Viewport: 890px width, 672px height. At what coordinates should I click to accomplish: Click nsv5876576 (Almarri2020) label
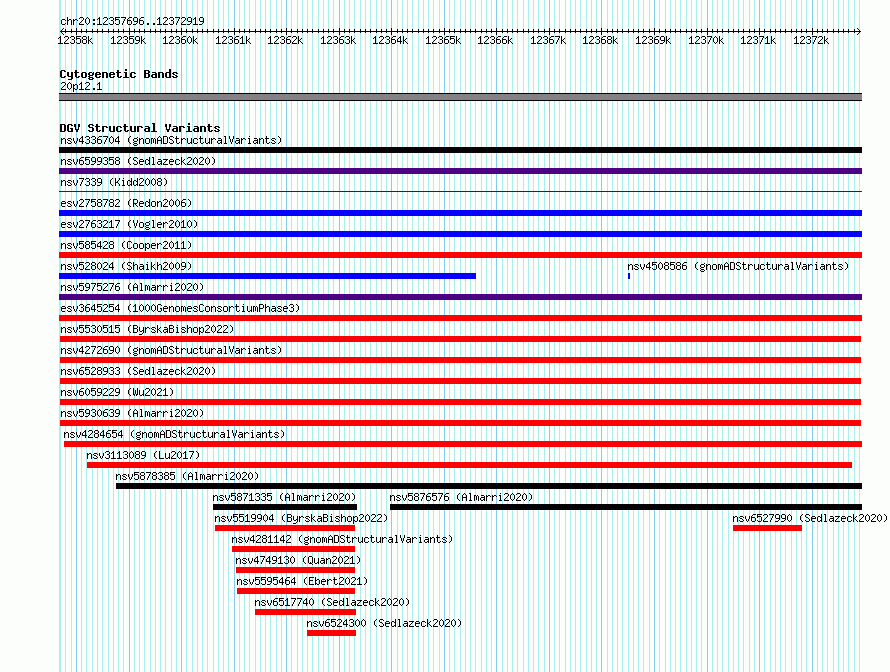pyautogui.click(x=461, y=497)
